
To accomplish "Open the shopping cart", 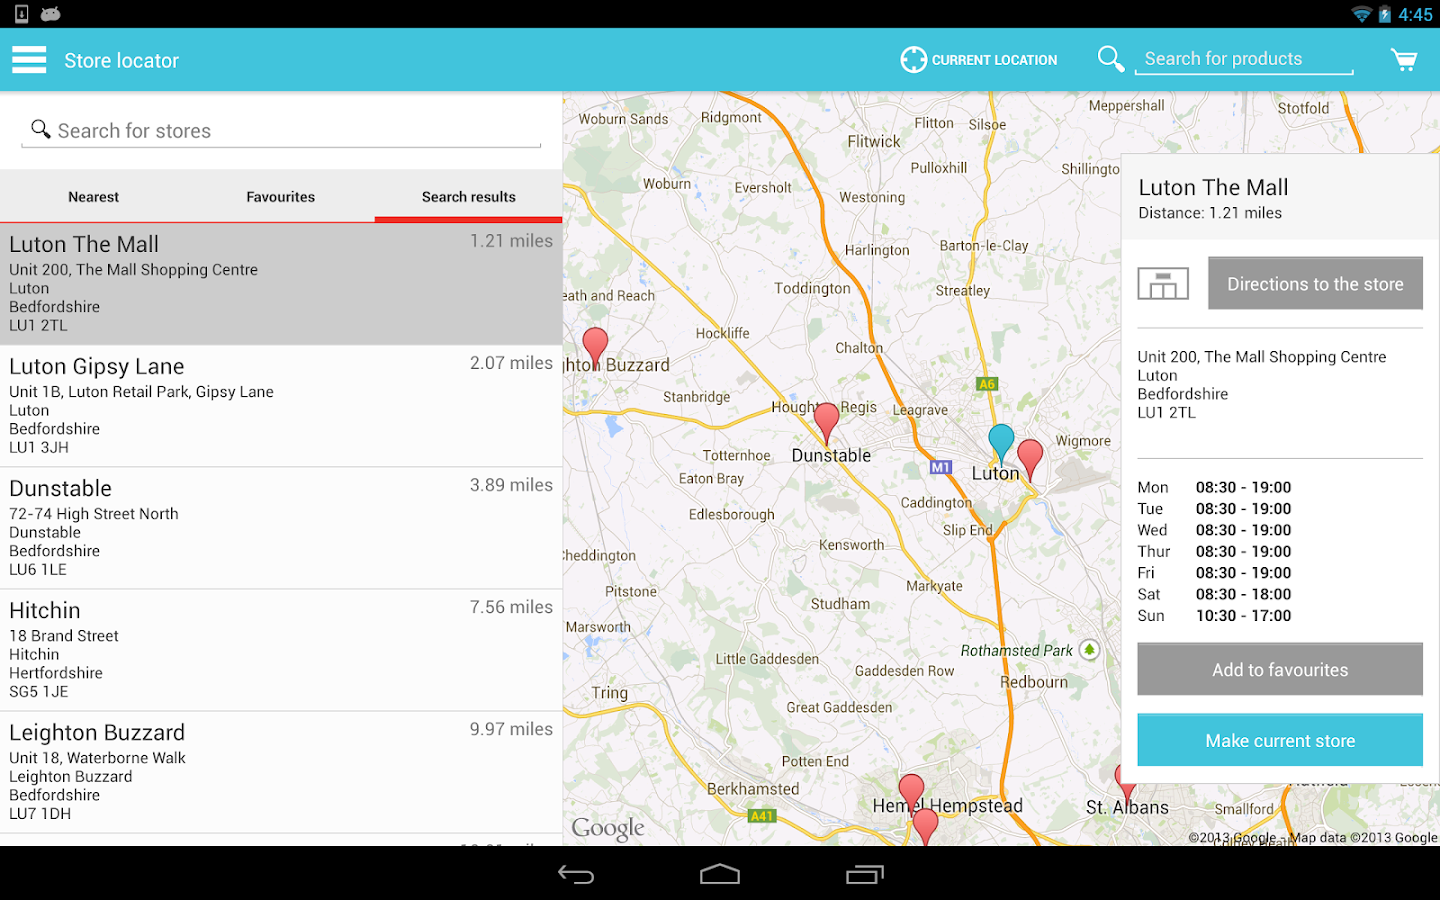I will 1404,59.
